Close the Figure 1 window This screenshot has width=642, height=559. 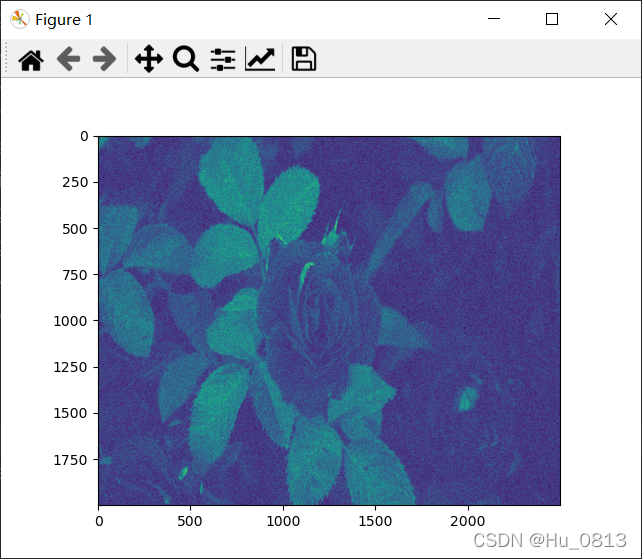(x=610, y=19)
